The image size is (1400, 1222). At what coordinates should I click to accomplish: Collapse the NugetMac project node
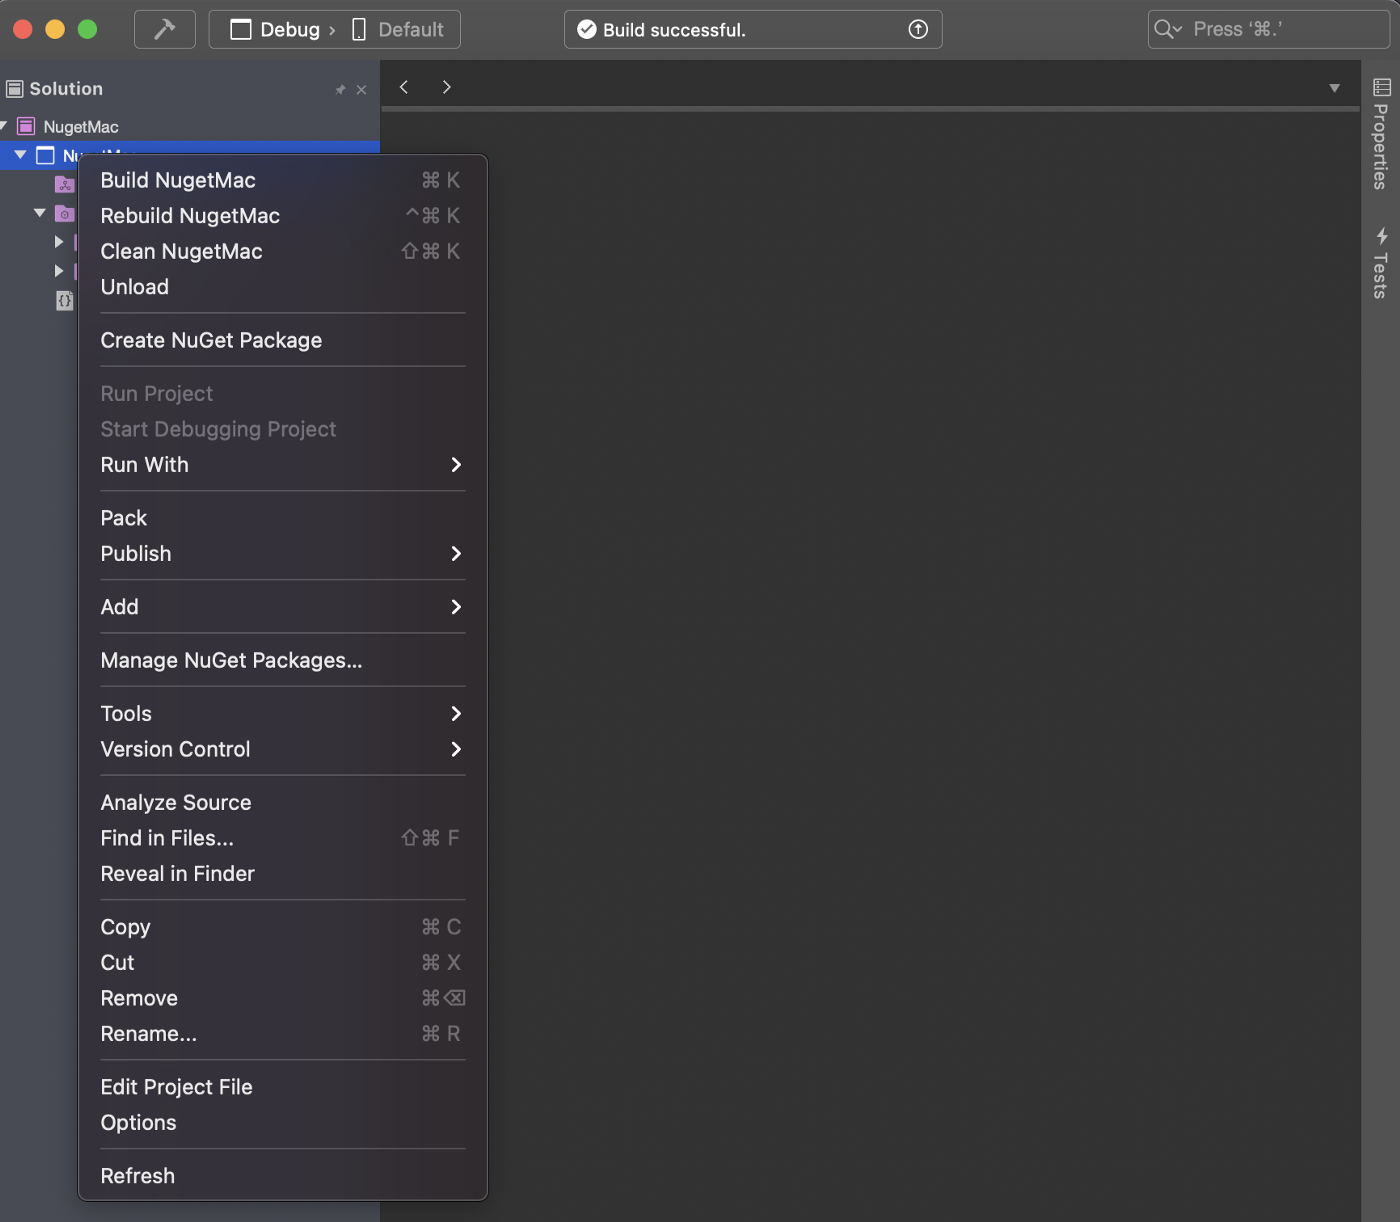tap(20, 155)
